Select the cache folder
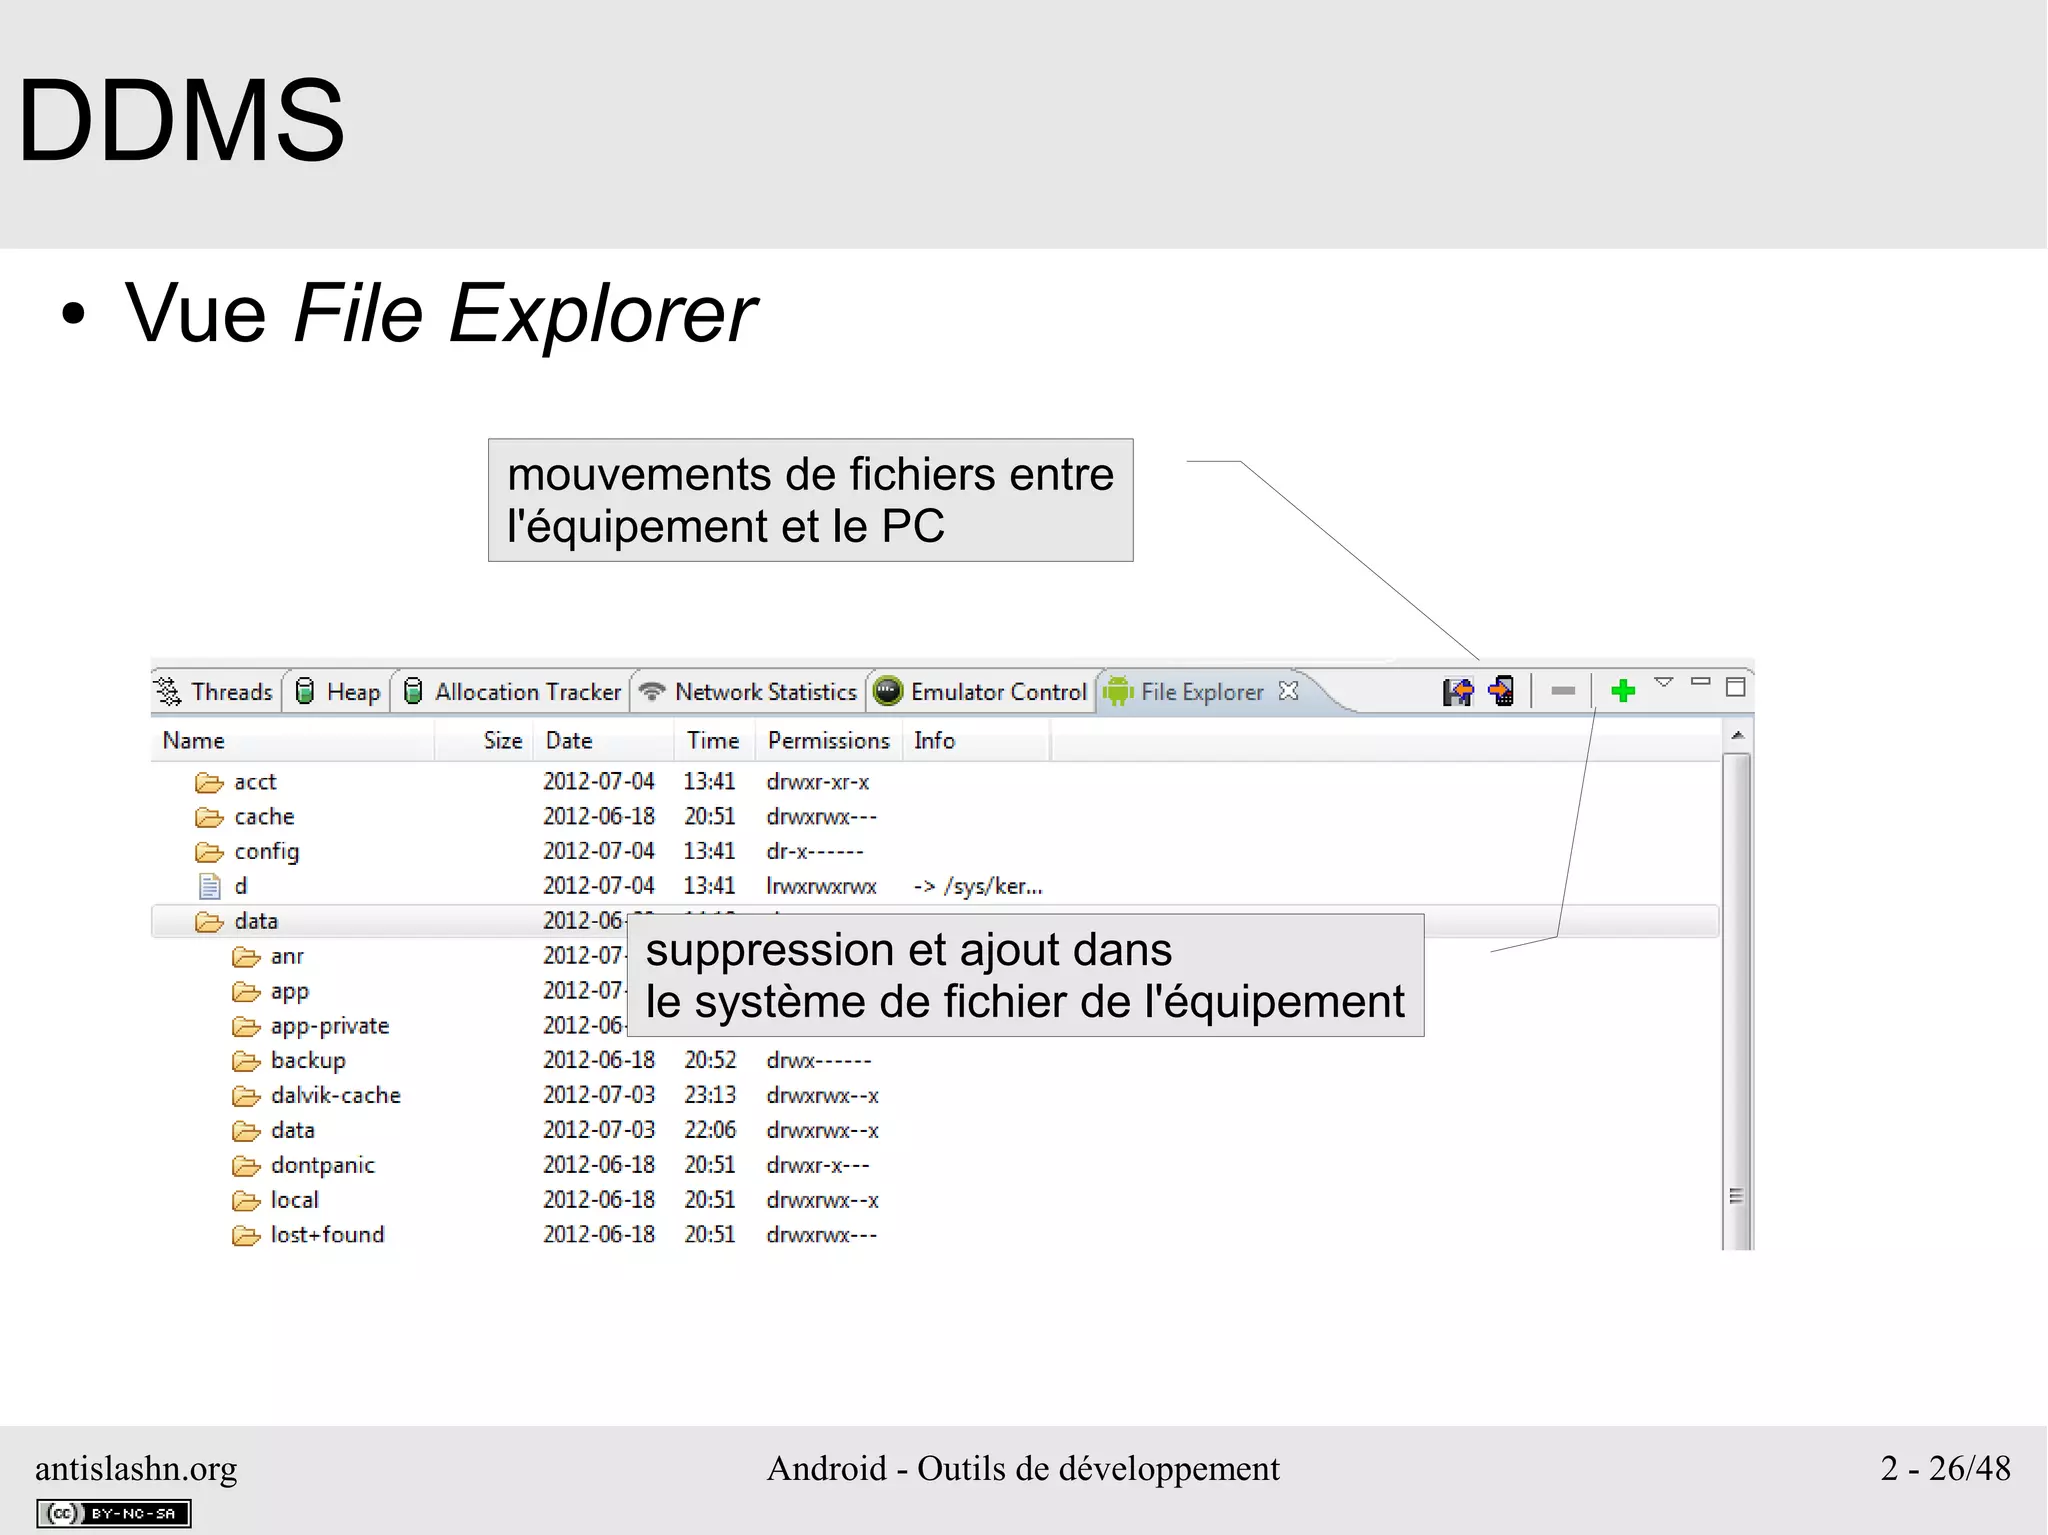This screenshot has width=2048, height=1535. pos(935,817)
